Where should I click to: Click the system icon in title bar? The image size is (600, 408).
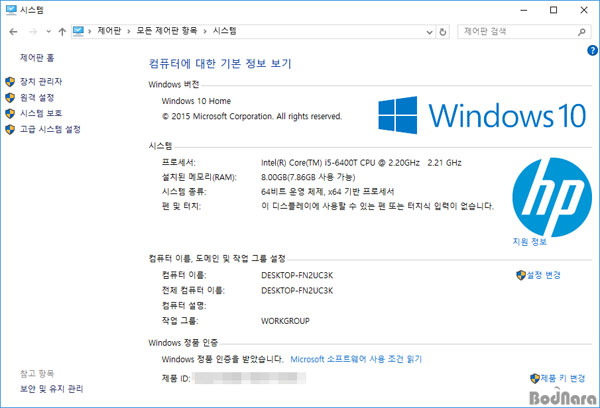tap(11, 10)
